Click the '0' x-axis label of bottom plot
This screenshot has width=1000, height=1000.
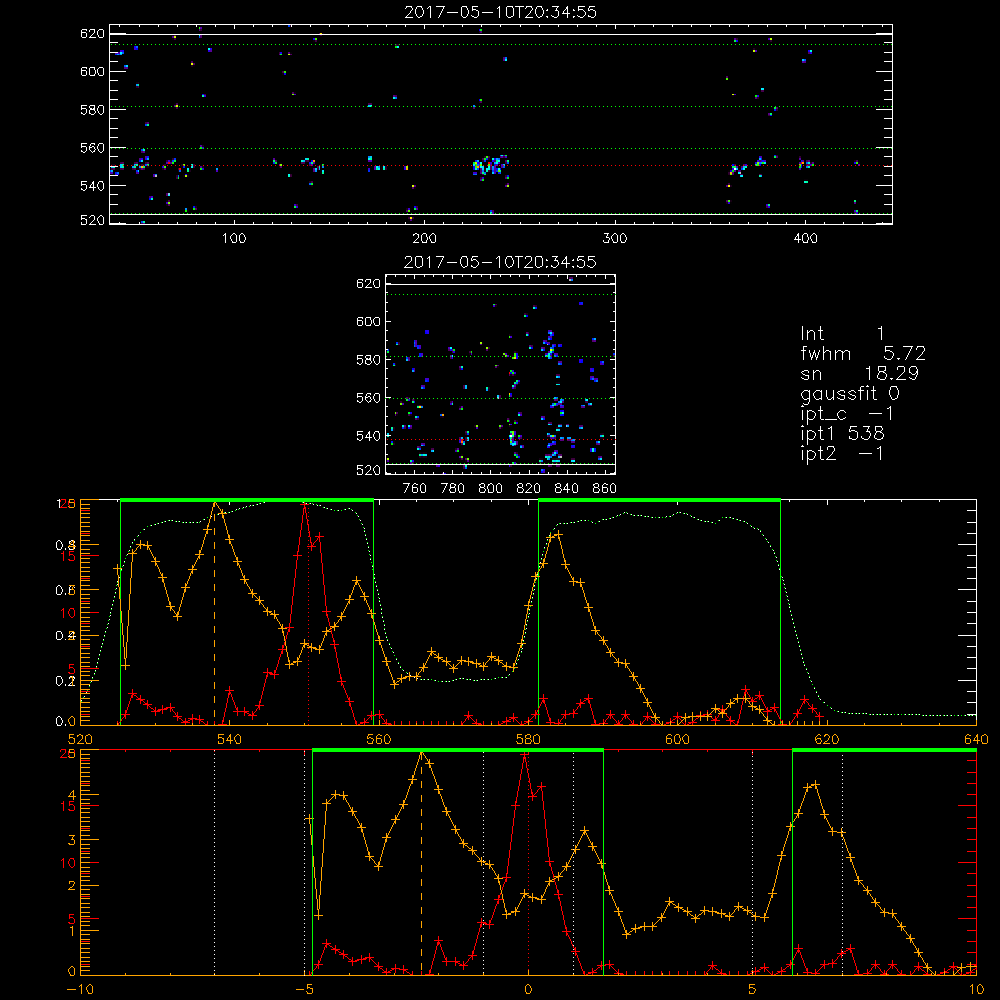[x=528, y=989]
